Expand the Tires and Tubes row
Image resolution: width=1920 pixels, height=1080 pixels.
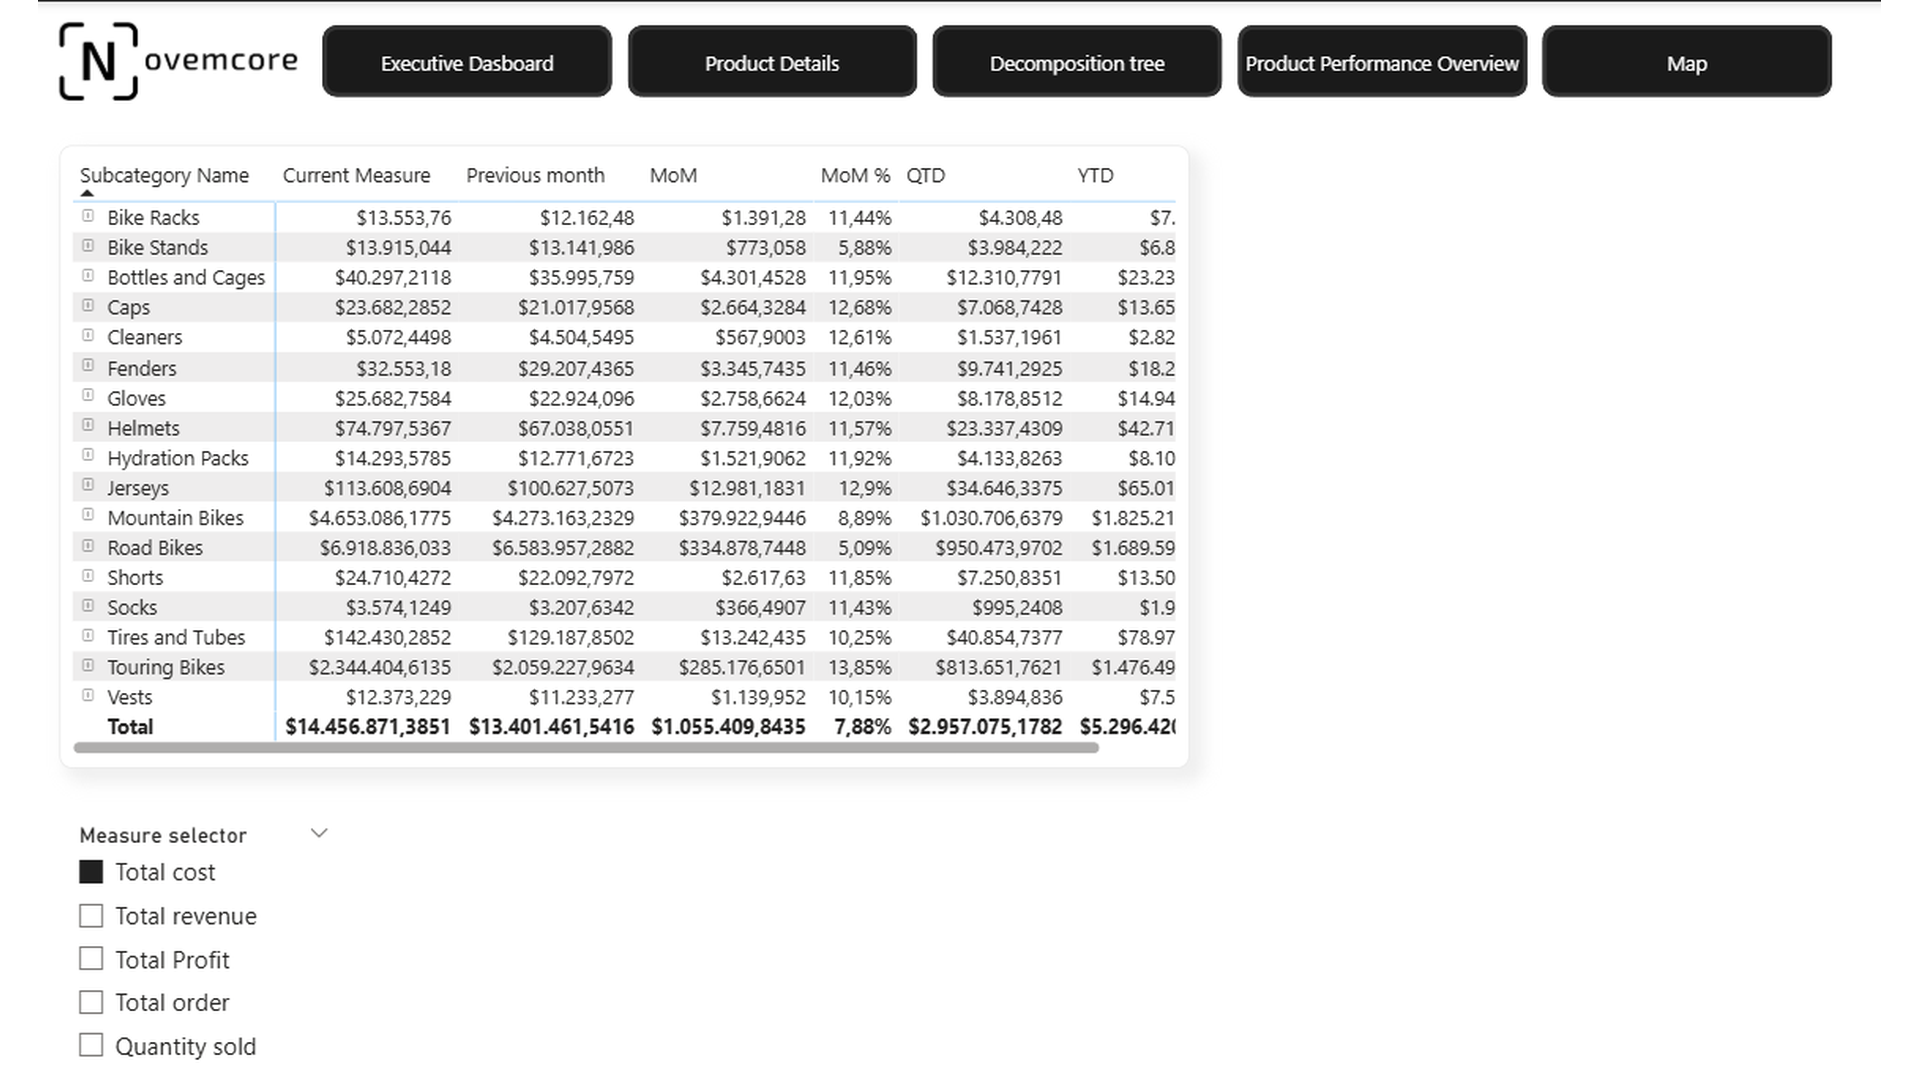click(88, 636)
